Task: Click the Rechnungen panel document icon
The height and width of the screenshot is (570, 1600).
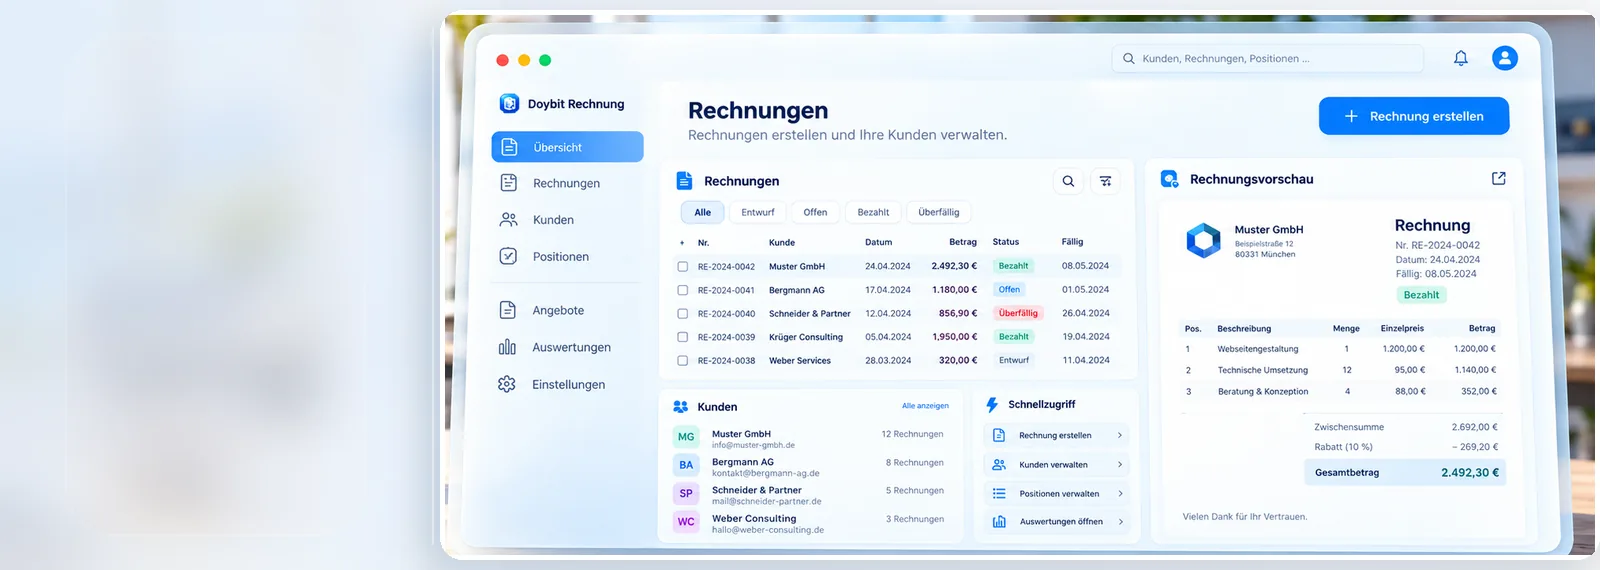Action: tap(684, 181)
